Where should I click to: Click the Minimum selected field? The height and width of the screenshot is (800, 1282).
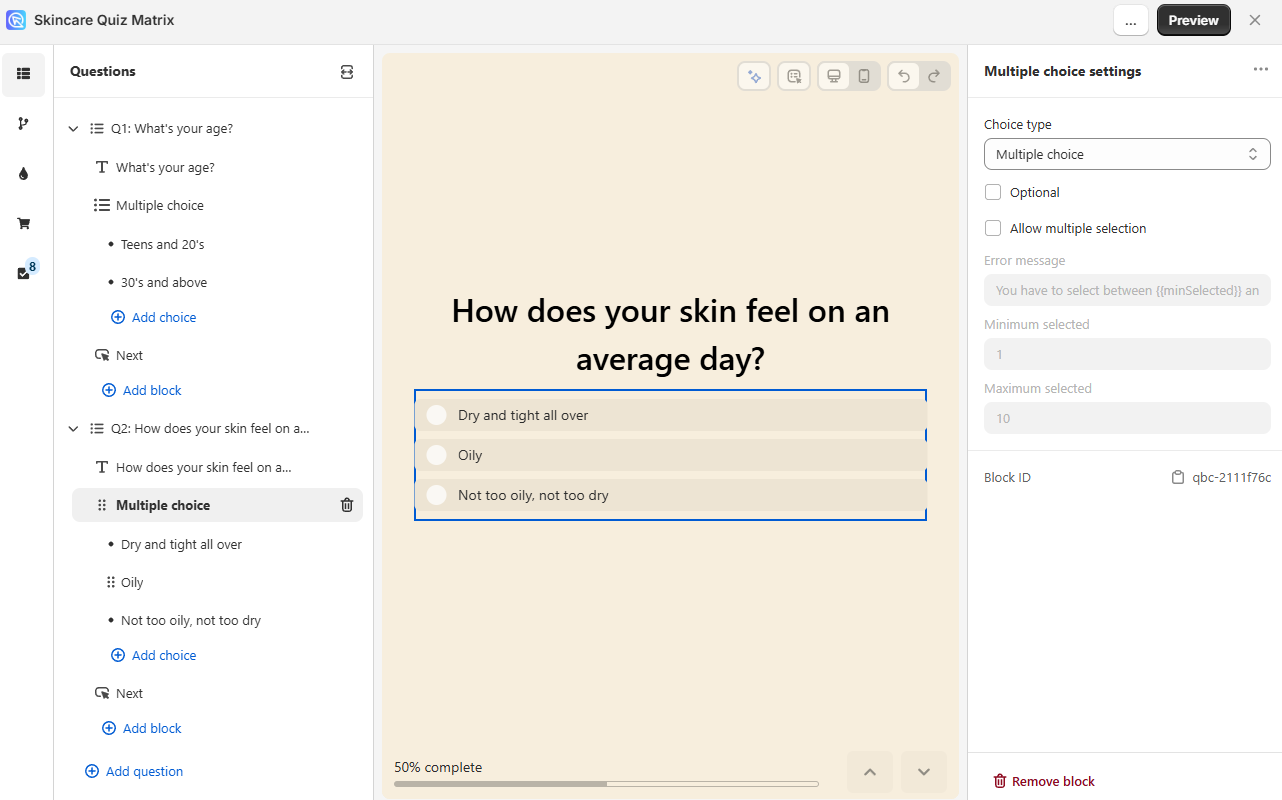(1127, 354)
